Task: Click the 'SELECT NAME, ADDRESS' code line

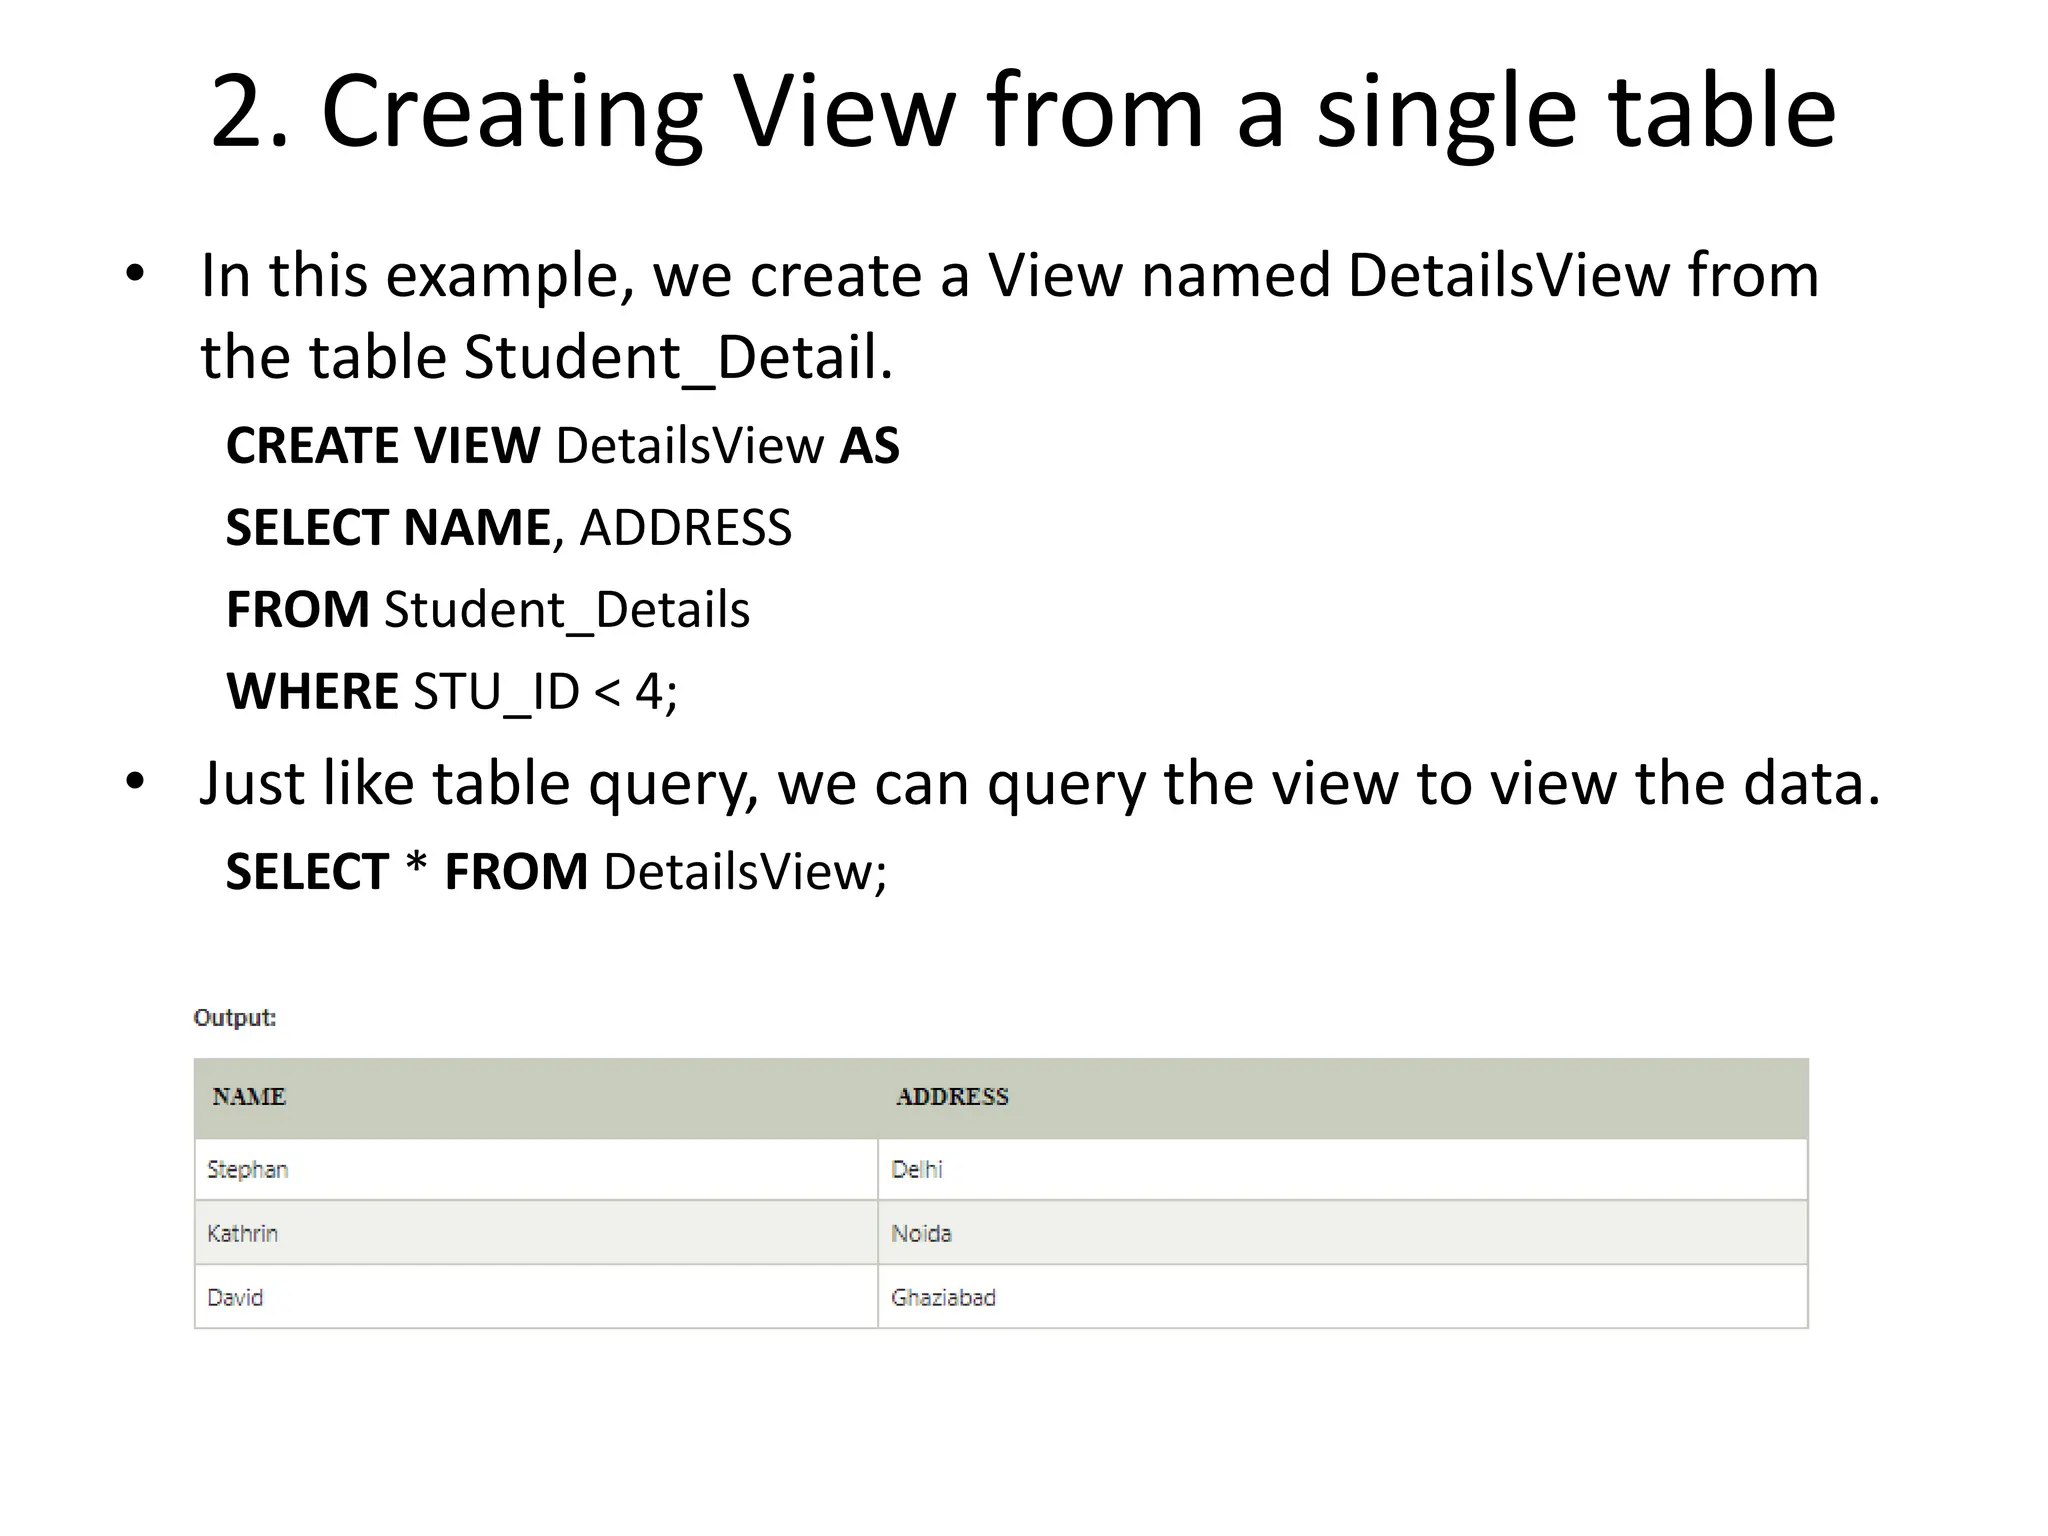Action: point(509,527)
